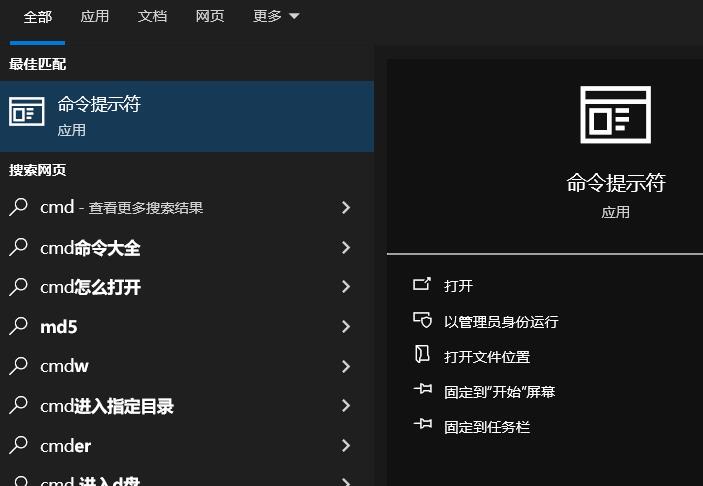Click the 以管理员身份运行 shield icon
Image resolution: width=703 pixels, height=486 pixels.
point(422,320)
